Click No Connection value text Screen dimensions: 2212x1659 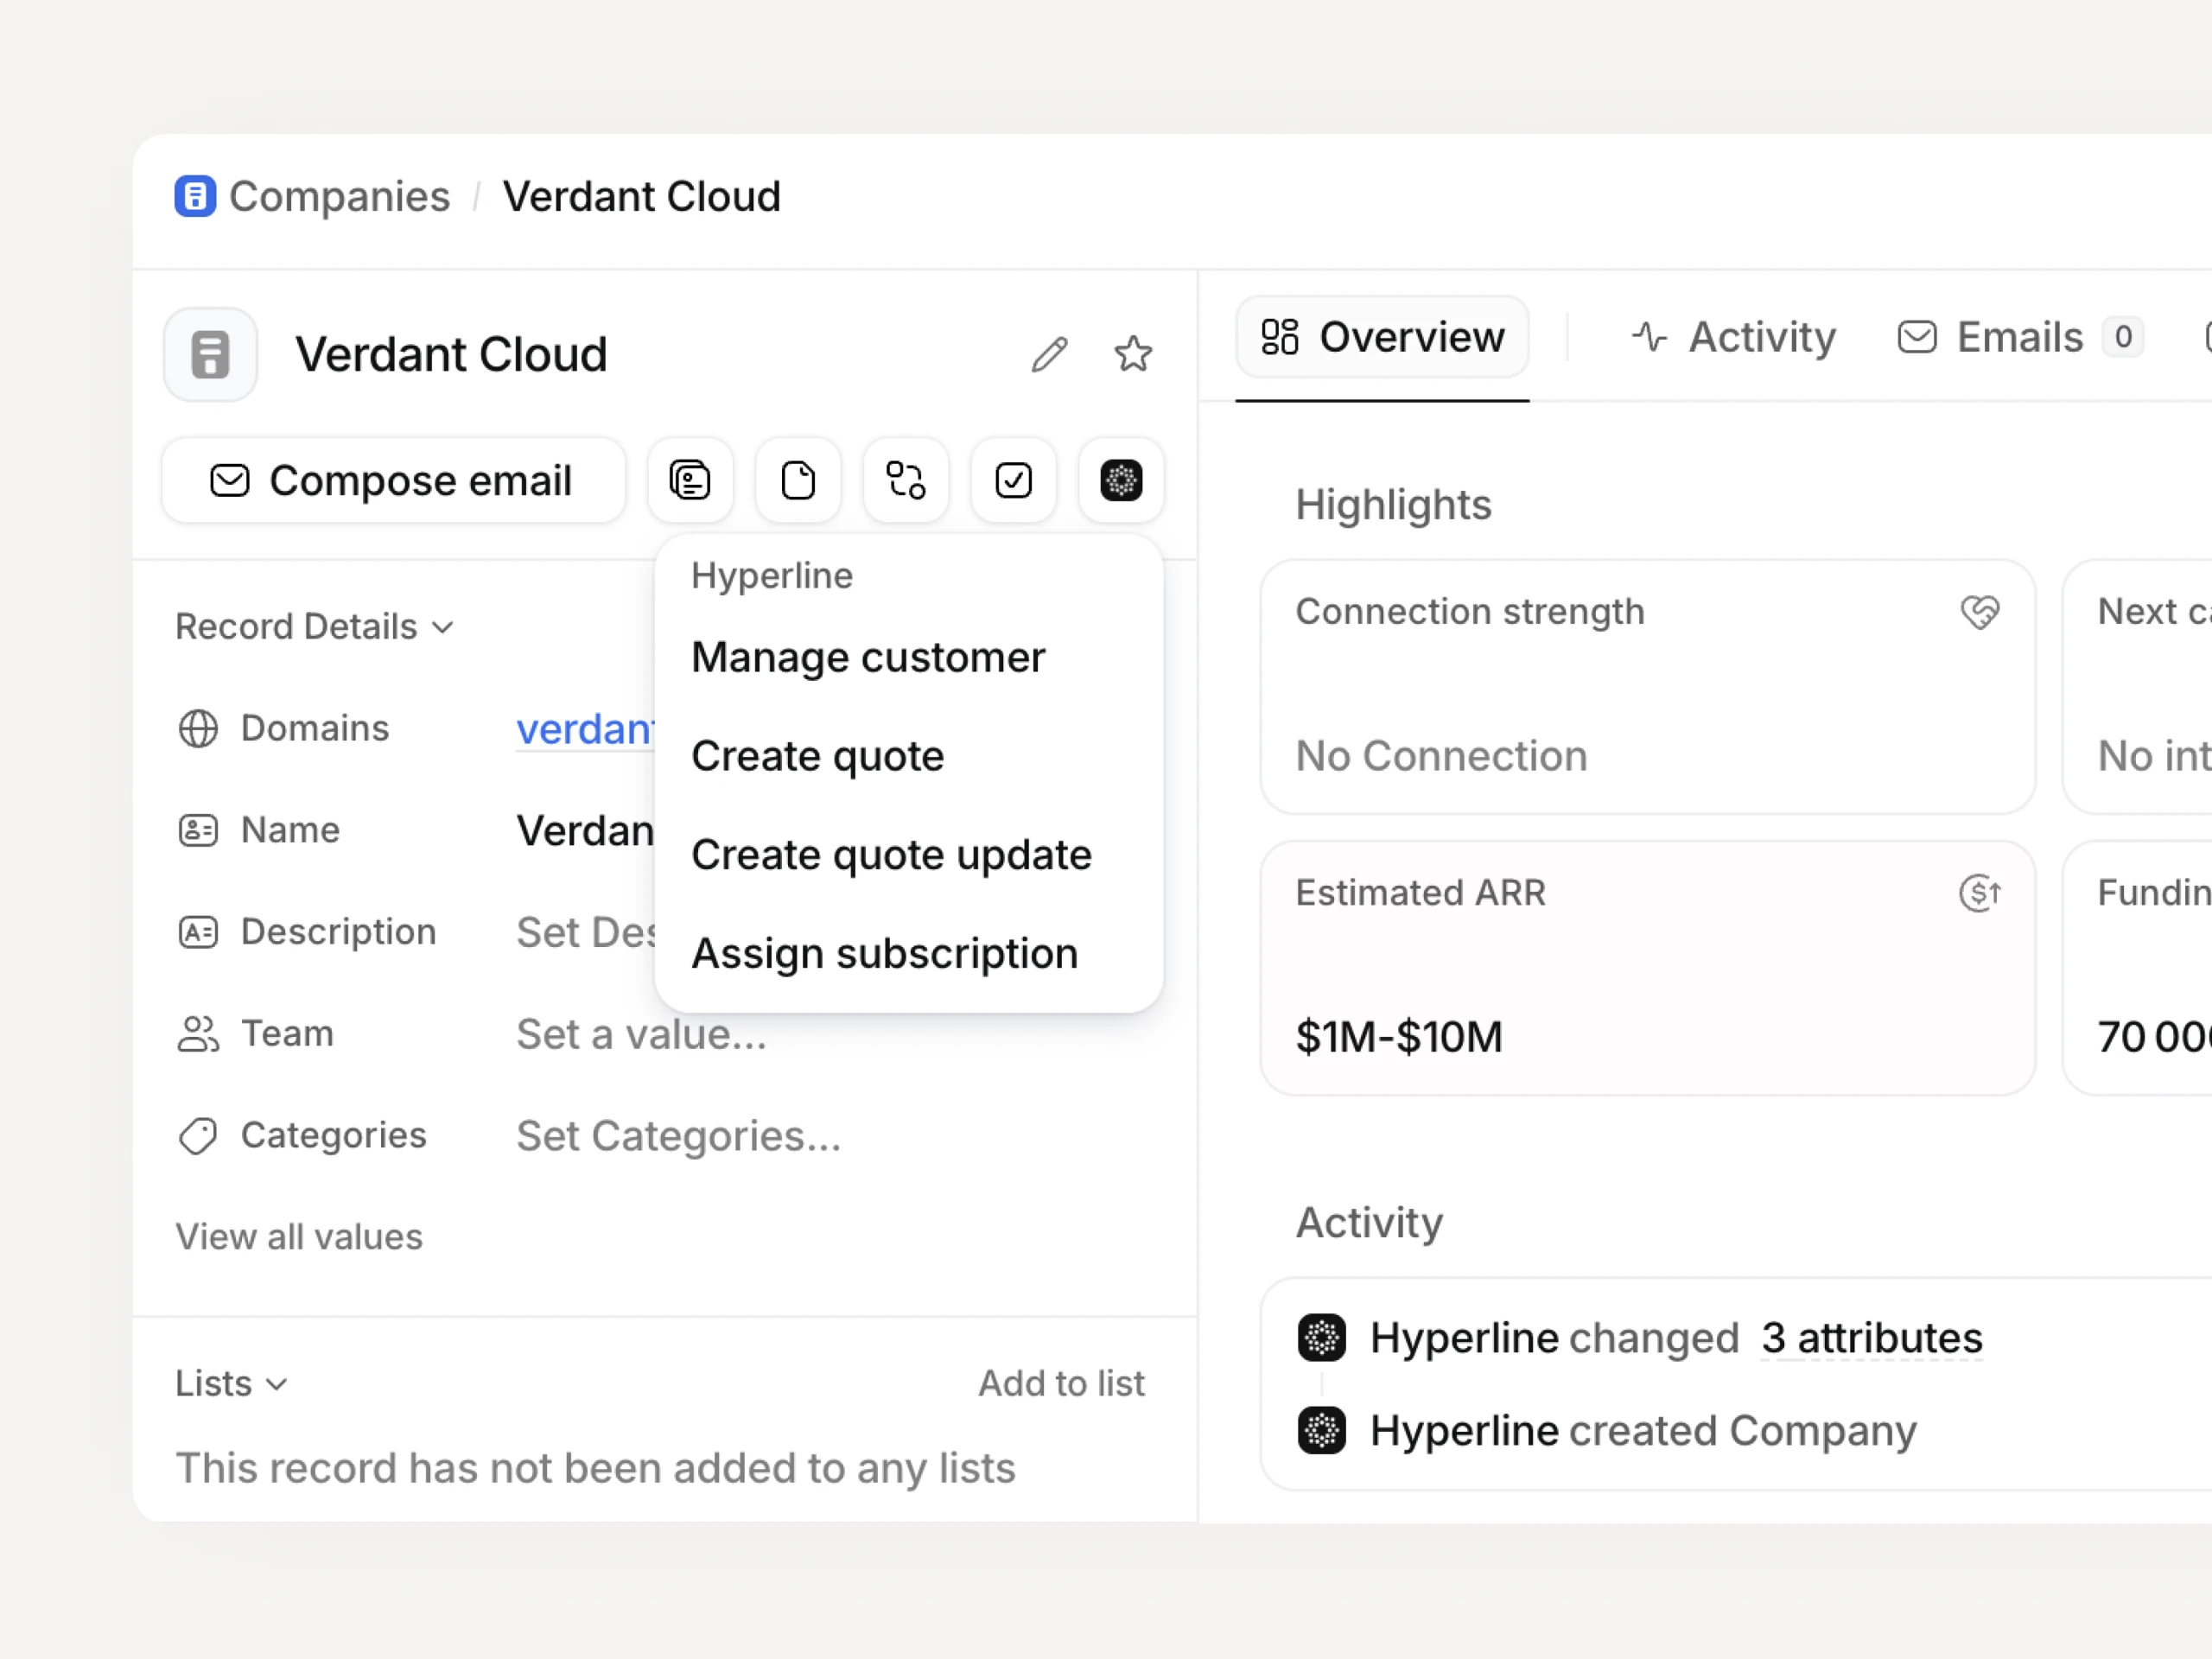click(x=1441, y=756)
